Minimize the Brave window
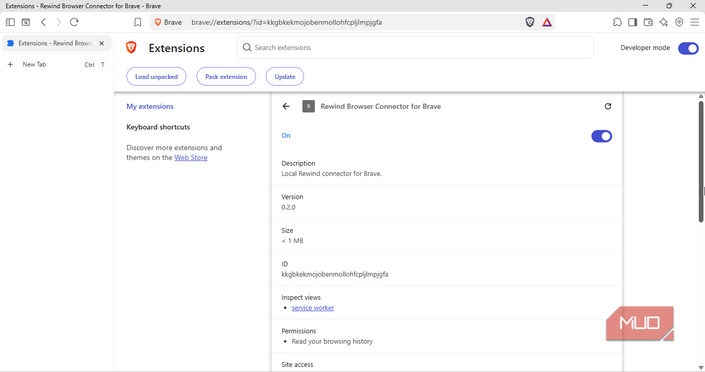 point(646,6)
